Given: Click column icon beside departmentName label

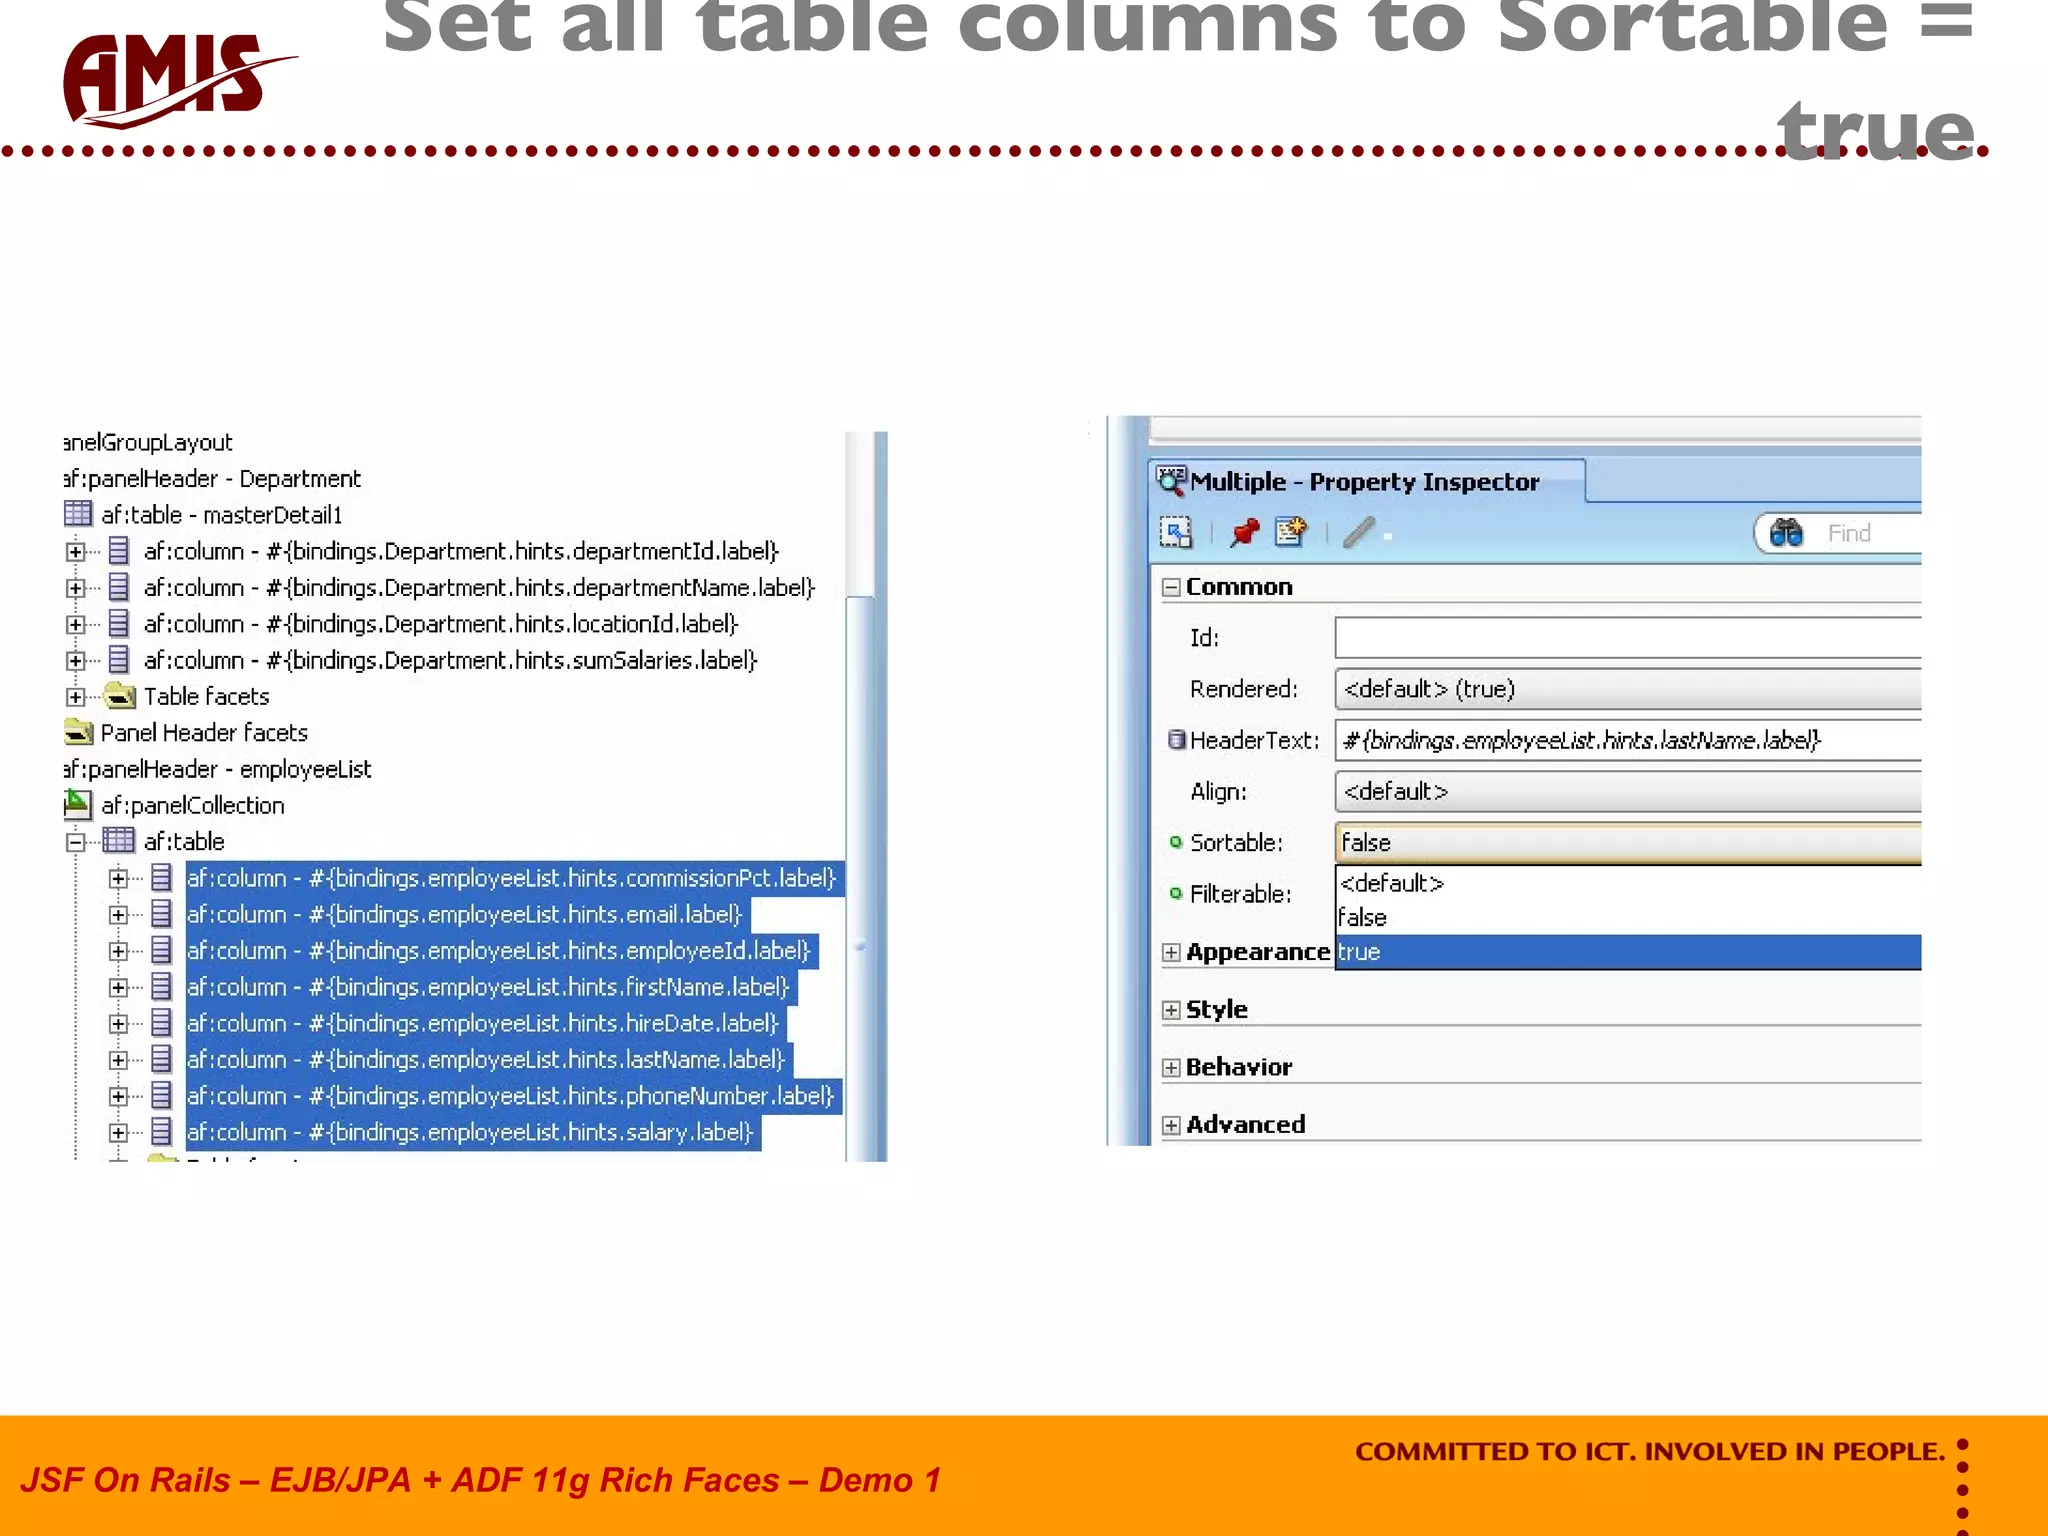Looking at the screenshot, I should [119, 587].
